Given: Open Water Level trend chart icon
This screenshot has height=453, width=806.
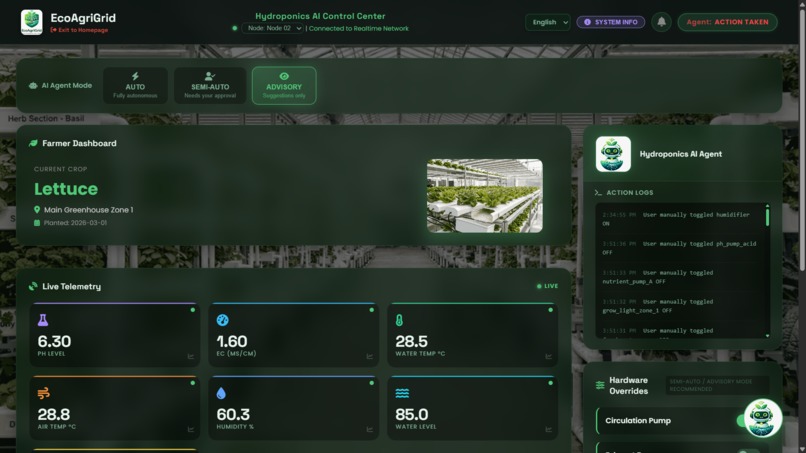Looking at the screenshot, I should (x=548, y=429).
